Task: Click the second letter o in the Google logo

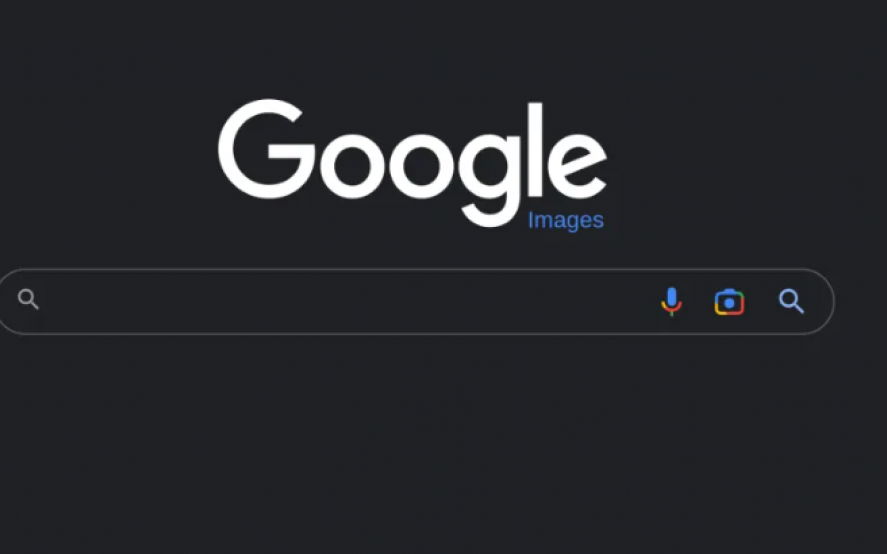Action: [x=421, y=165]
